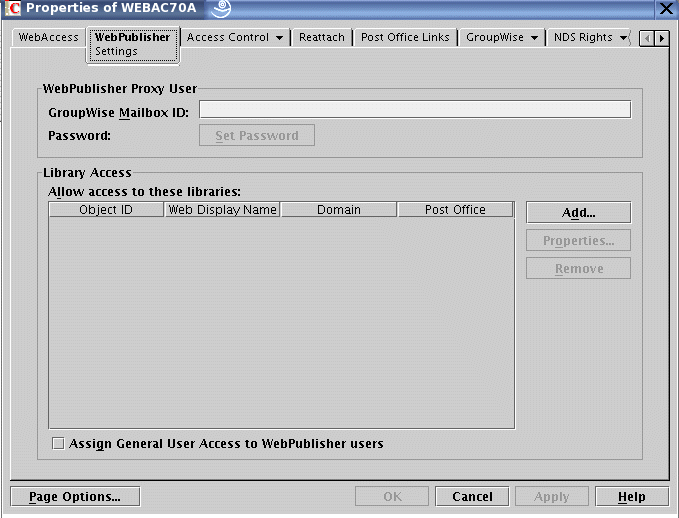
Task: Click the Set Password button
Action: coord(257,136)
